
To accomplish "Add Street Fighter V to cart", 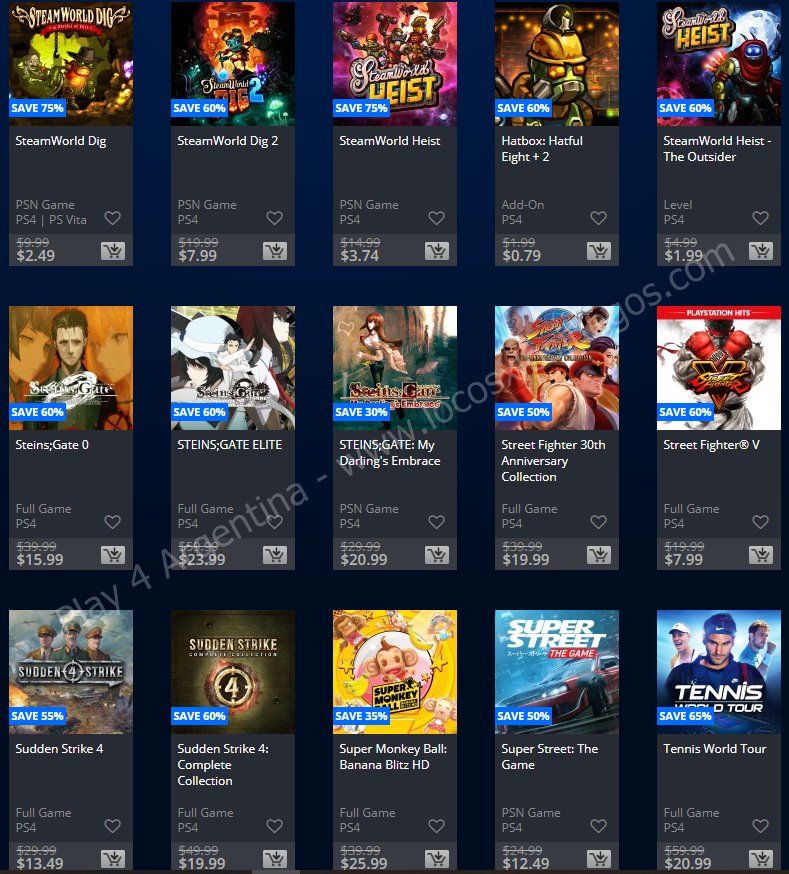I will [761, 555].
